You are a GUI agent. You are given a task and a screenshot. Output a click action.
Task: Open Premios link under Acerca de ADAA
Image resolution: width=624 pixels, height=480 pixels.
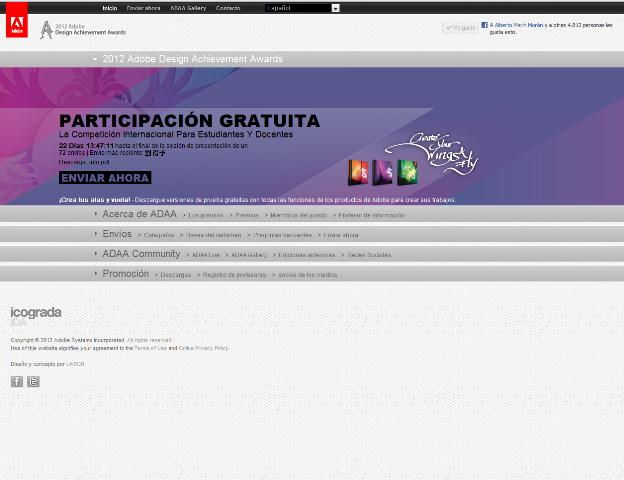[x=247, y=215]
